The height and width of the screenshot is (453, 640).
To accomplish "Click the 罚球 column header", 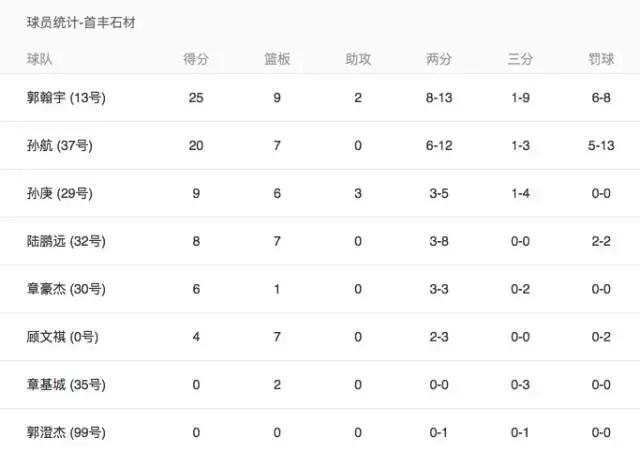I will pos(600,59).
